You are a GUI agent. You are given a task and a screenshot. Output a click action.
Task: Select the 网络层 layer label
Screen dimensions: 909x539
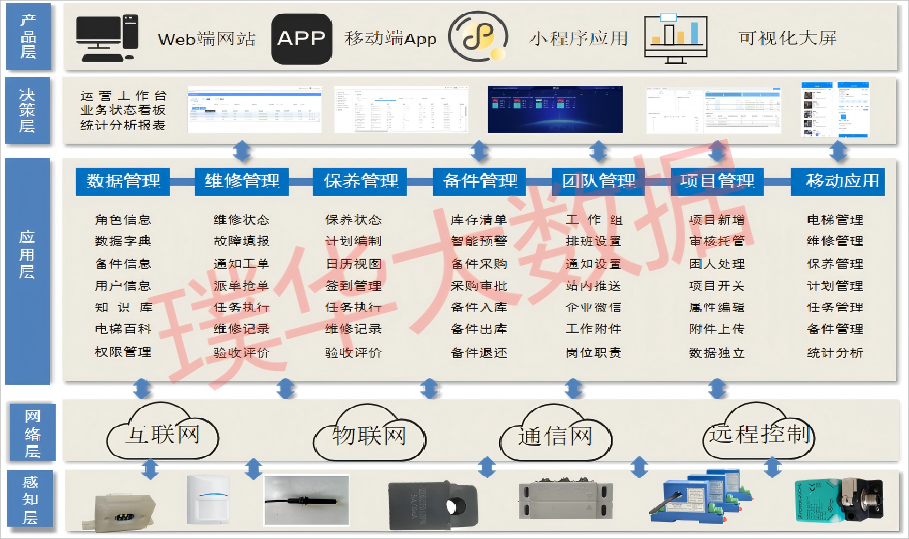(32, 432)
